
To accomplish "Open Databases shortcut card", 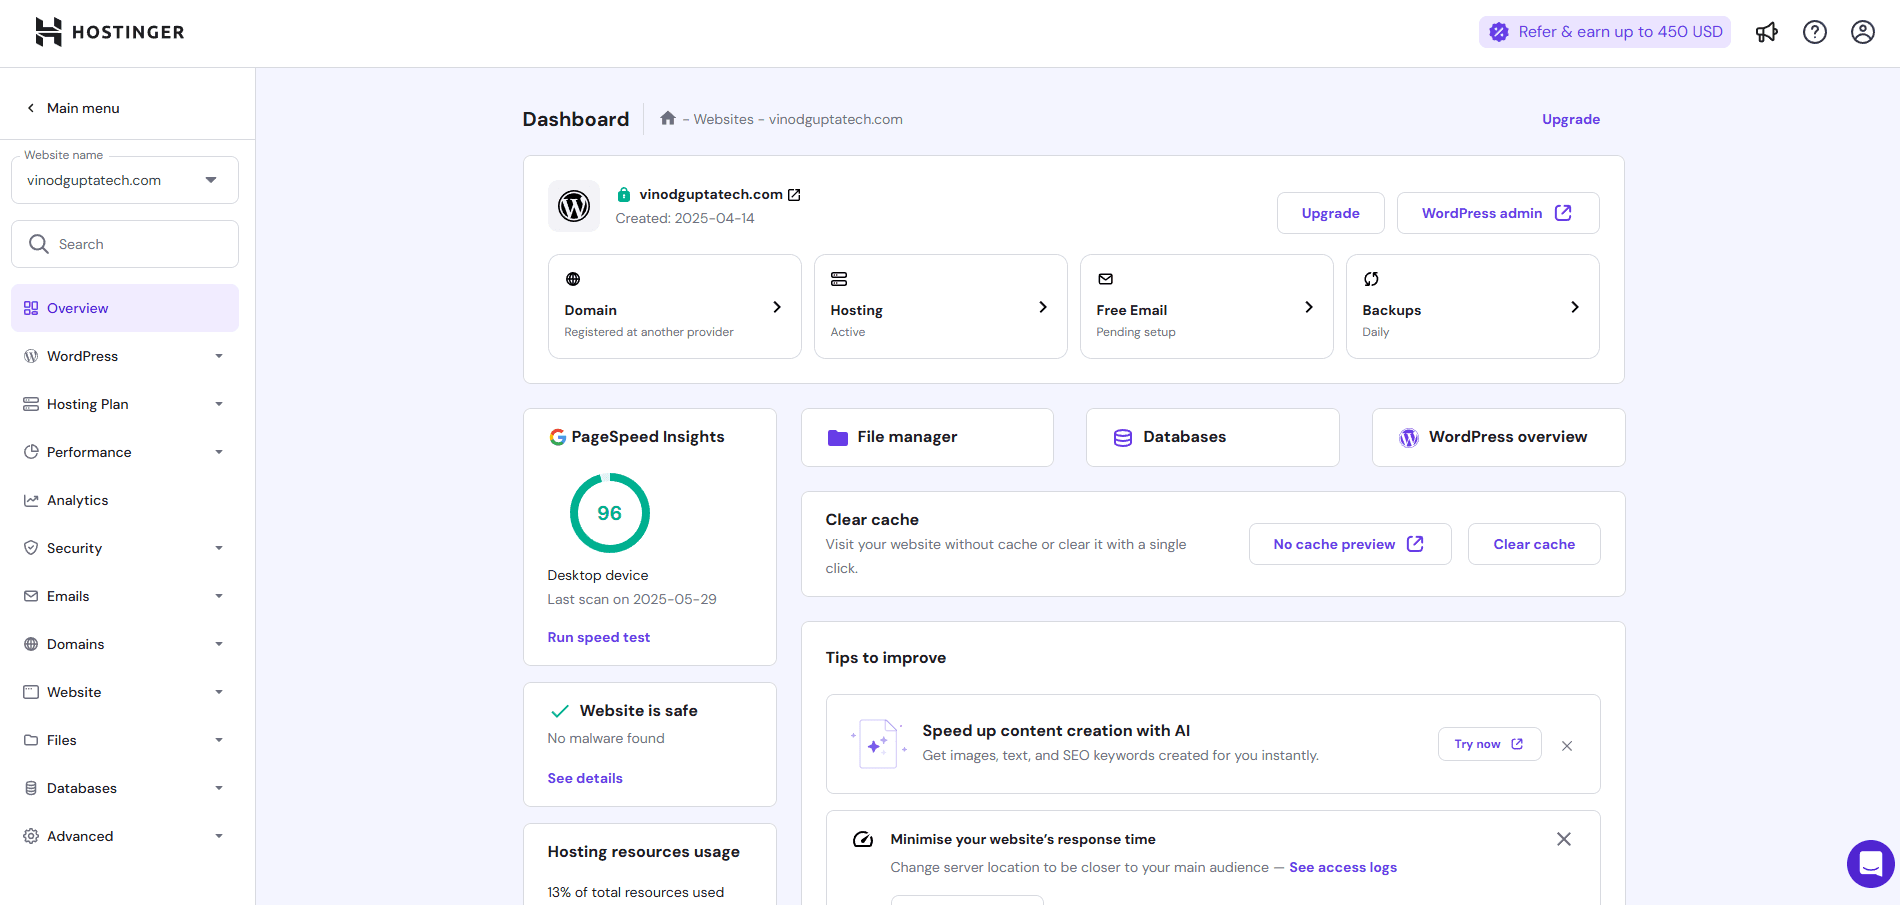I will point(1213,437).
